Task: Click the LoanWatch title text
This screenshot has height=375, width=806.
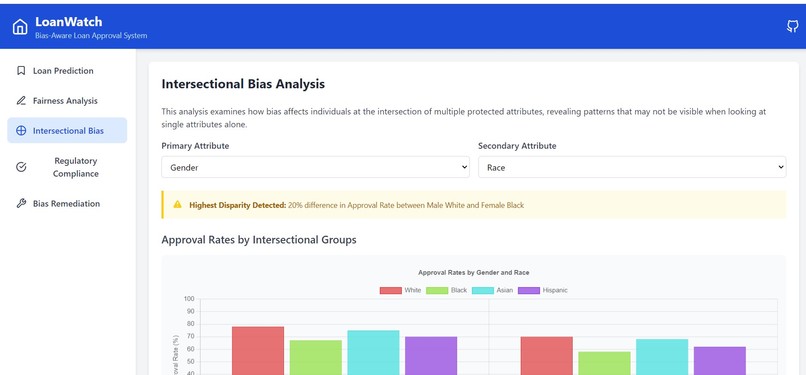Action: (68, 22)
